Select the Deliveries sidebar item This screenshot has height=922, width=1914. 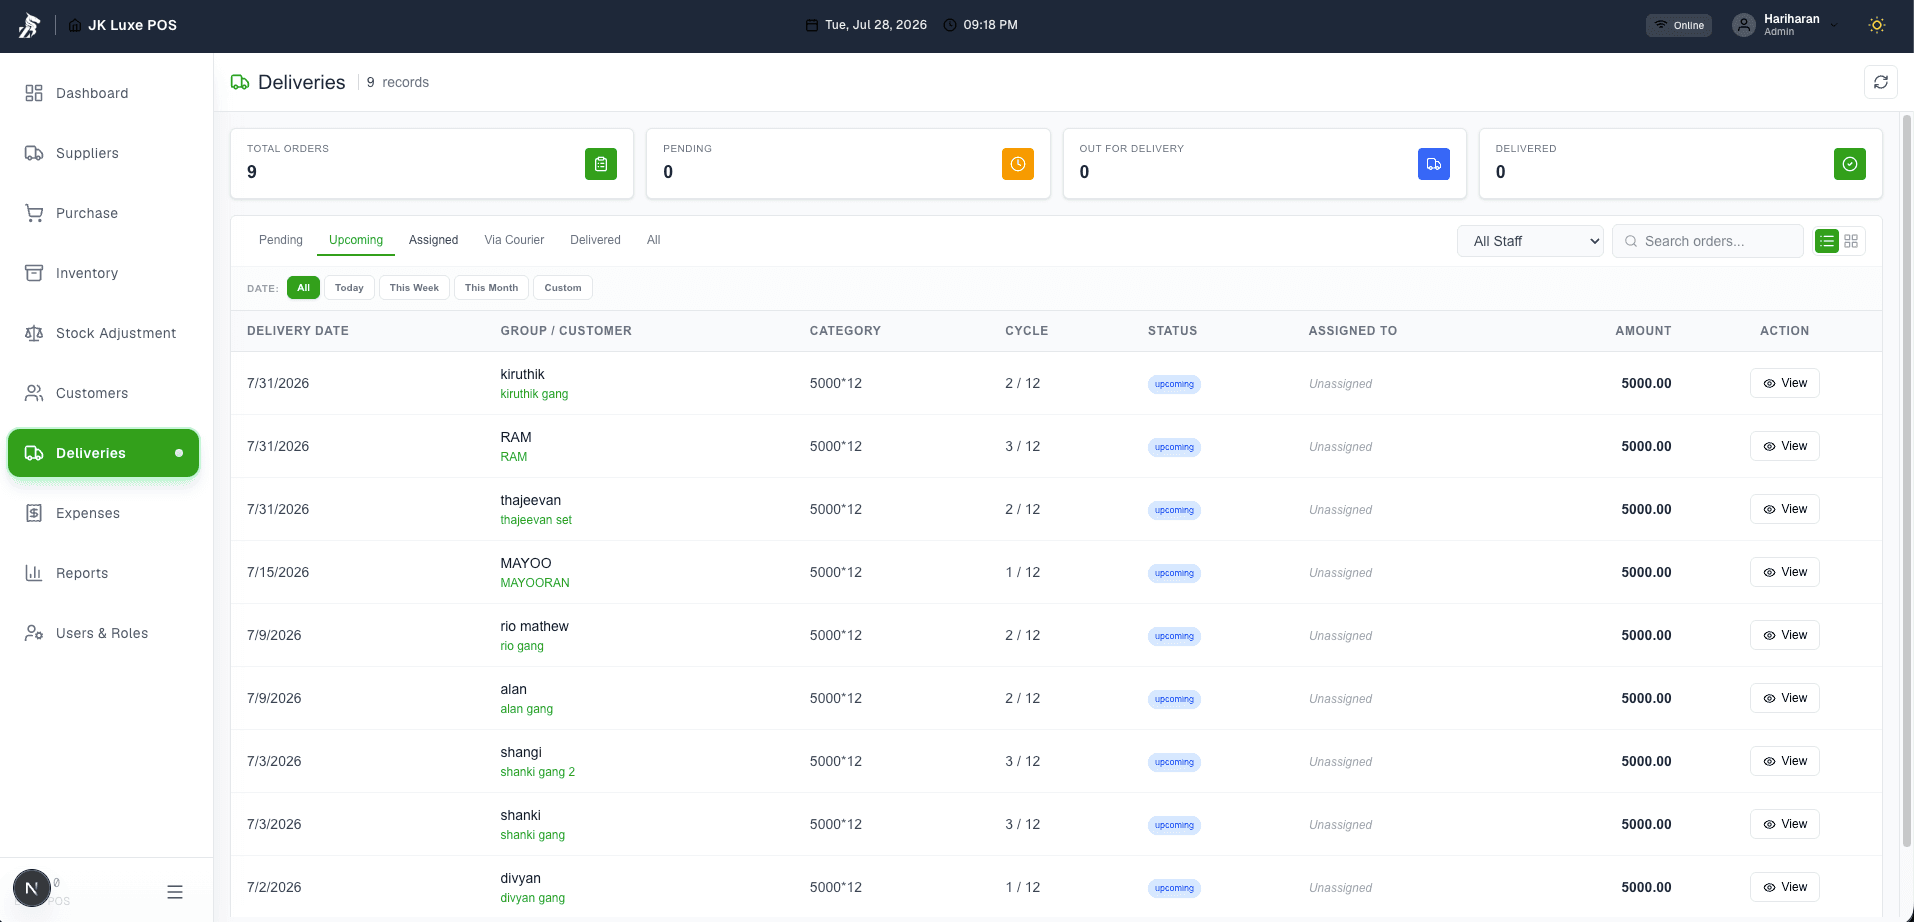coord(104,453)
